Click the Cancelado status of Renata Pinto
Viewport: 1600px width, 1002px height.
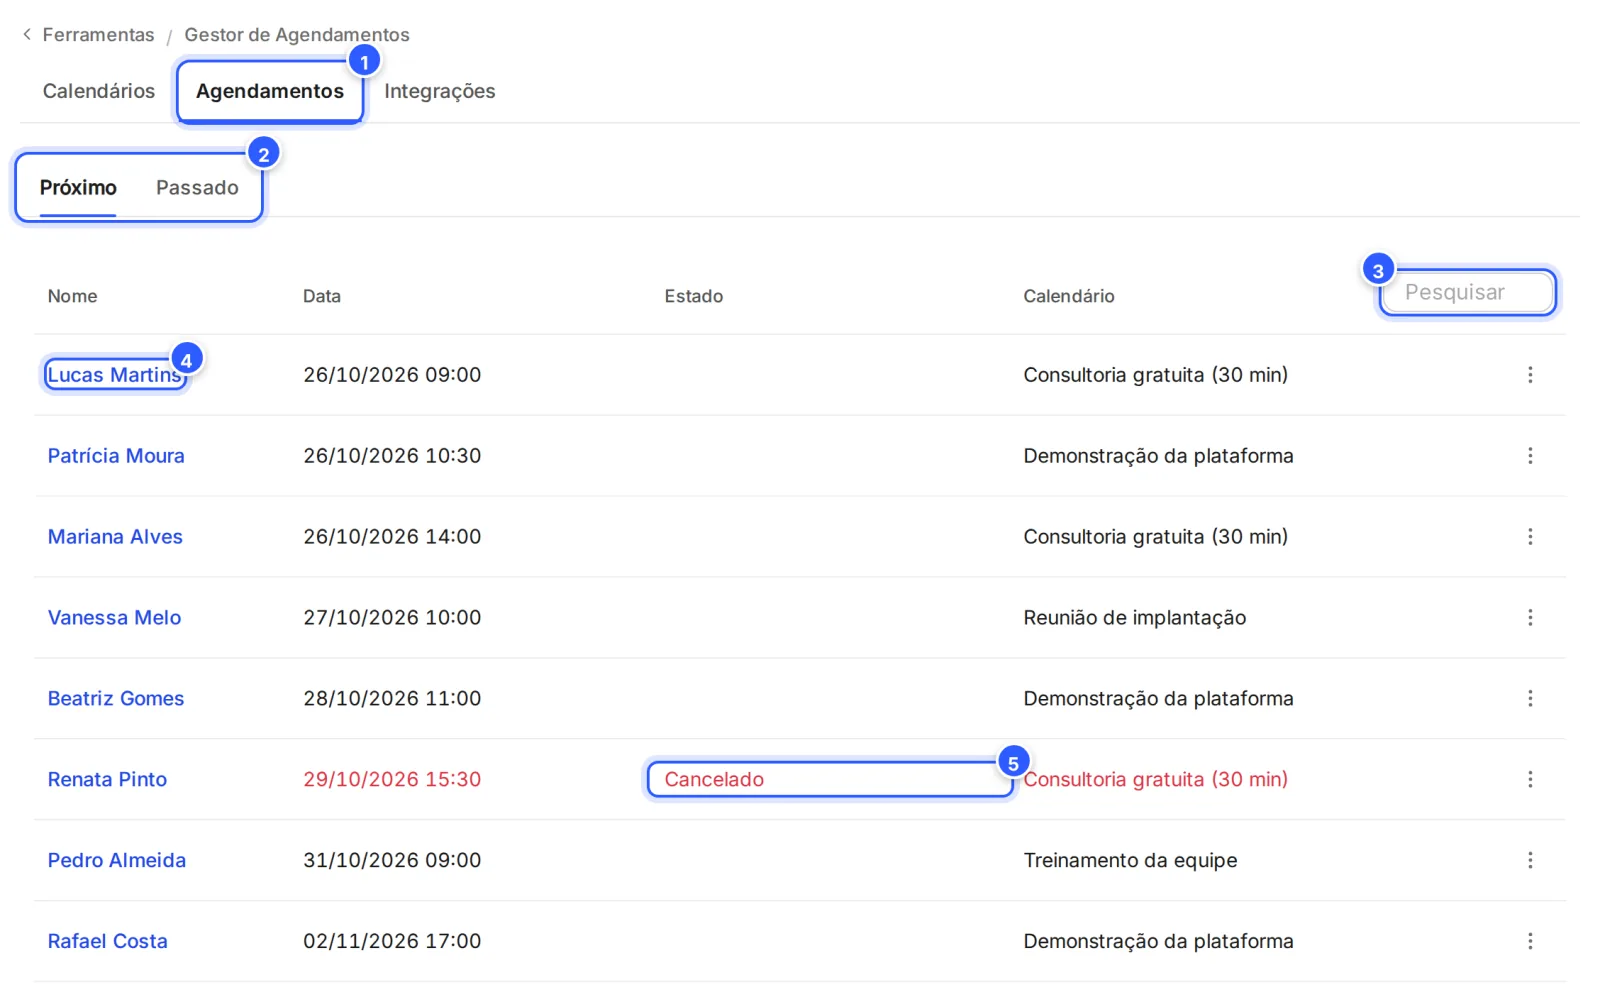tap(714, 780)
